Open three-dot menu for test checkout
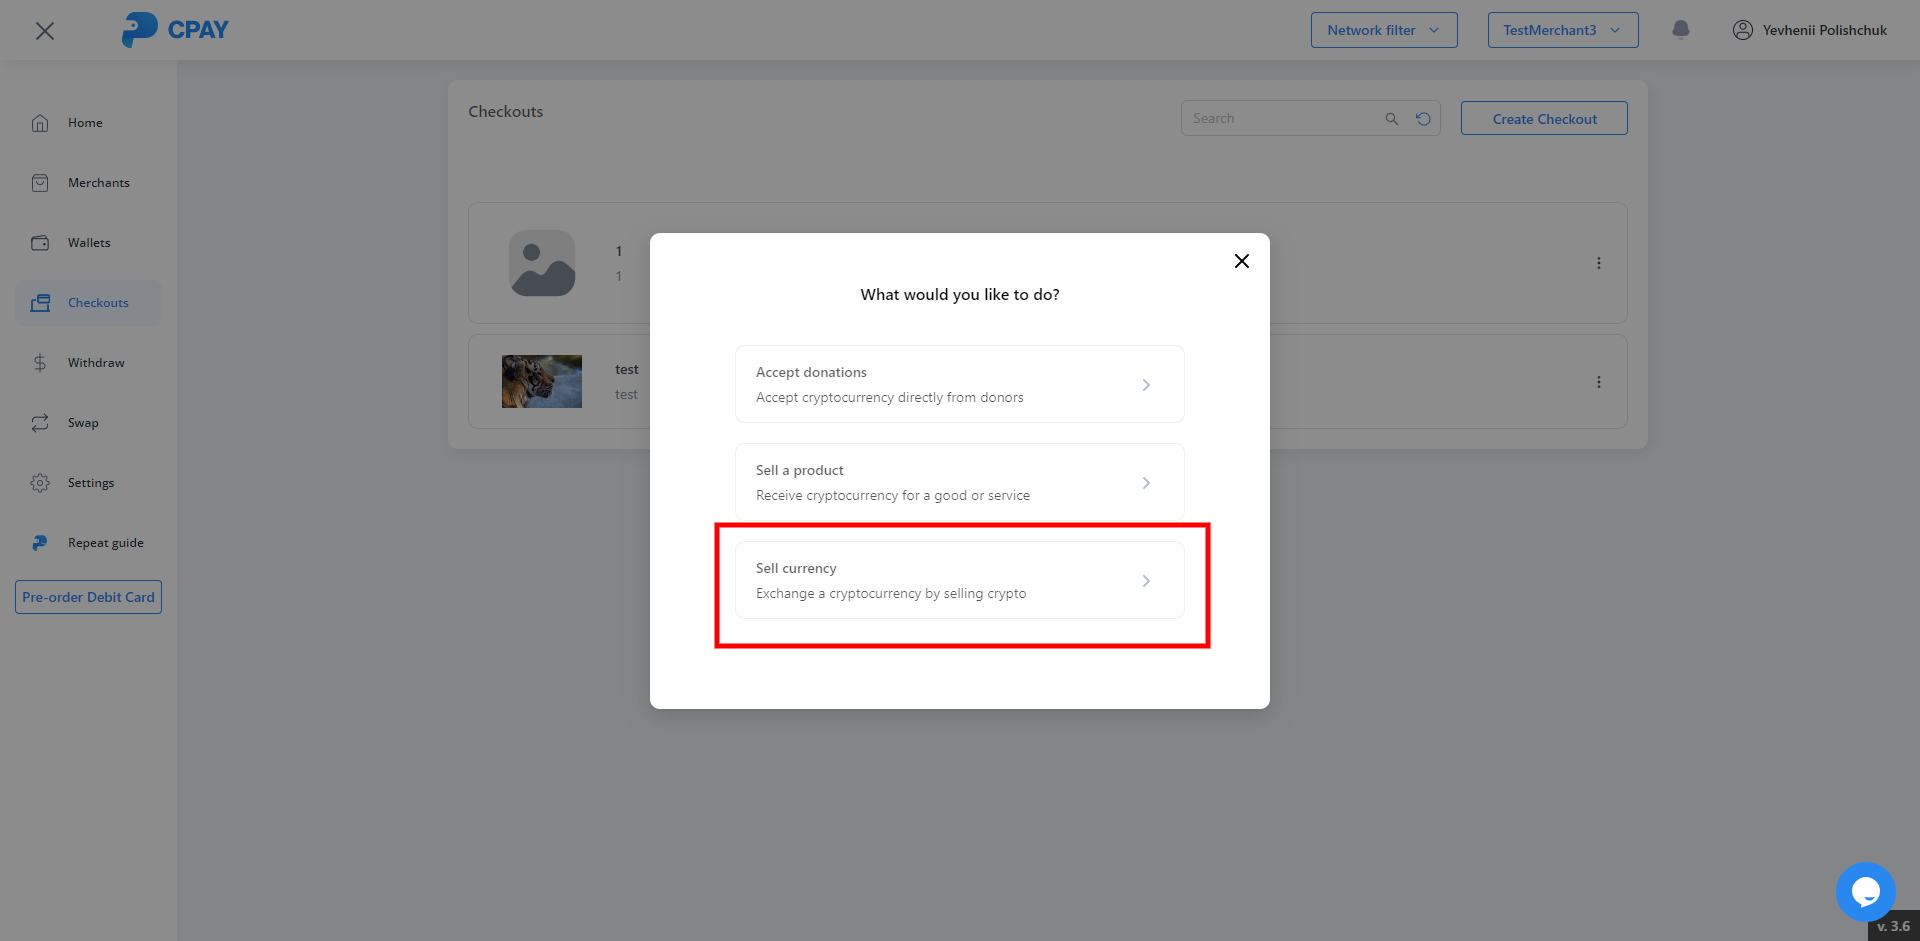Screen dimensions: 1920x941 1598,382
